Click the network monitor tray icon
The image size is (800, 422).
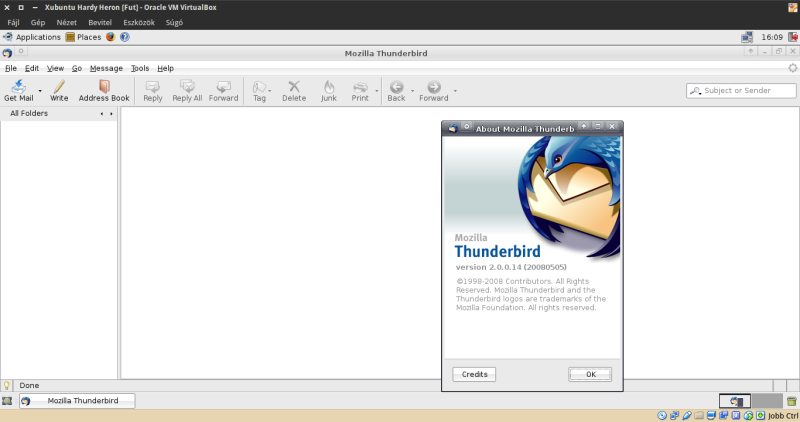tap(747, 37)
